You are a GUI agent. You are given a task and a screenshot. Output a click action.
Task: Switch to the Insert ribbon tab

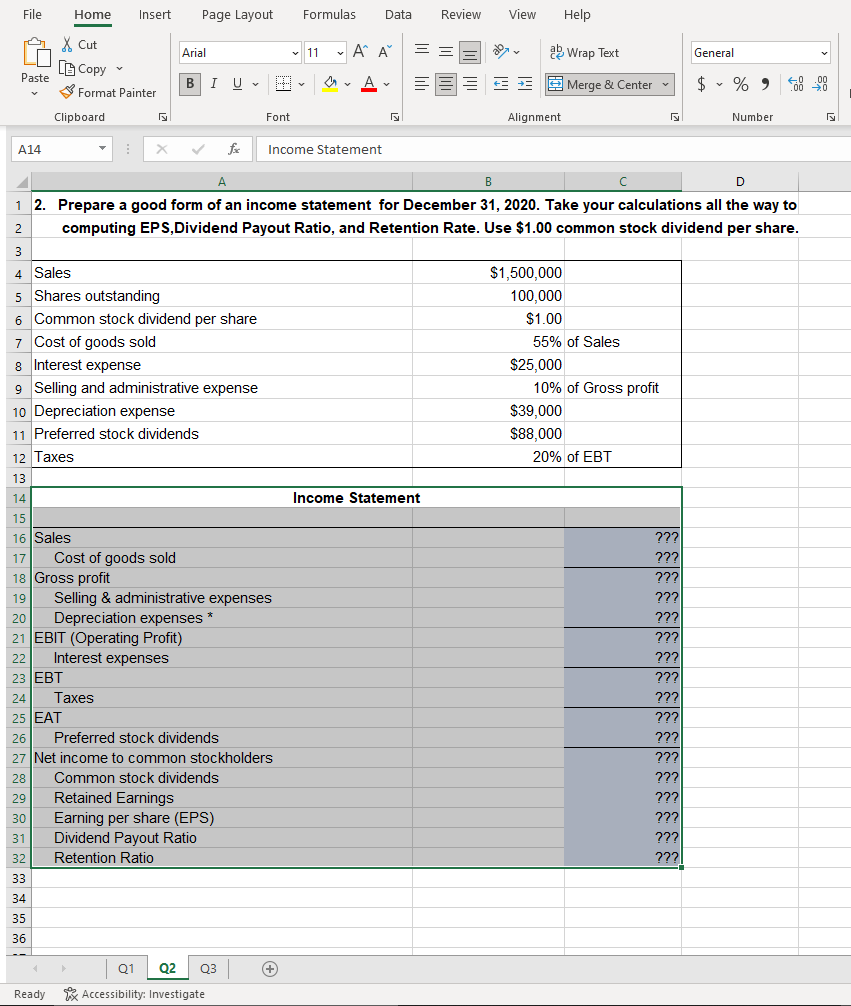point(155,14)
